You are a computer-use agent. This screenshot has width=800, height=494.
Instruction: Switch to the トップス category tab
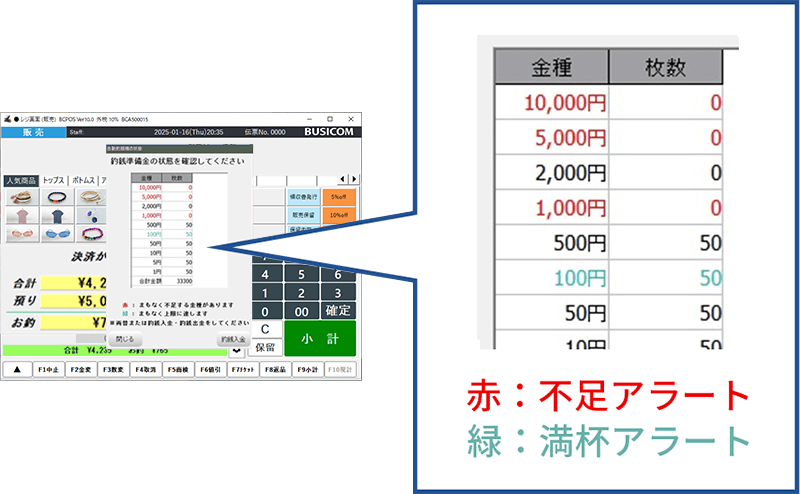[53, 180]
